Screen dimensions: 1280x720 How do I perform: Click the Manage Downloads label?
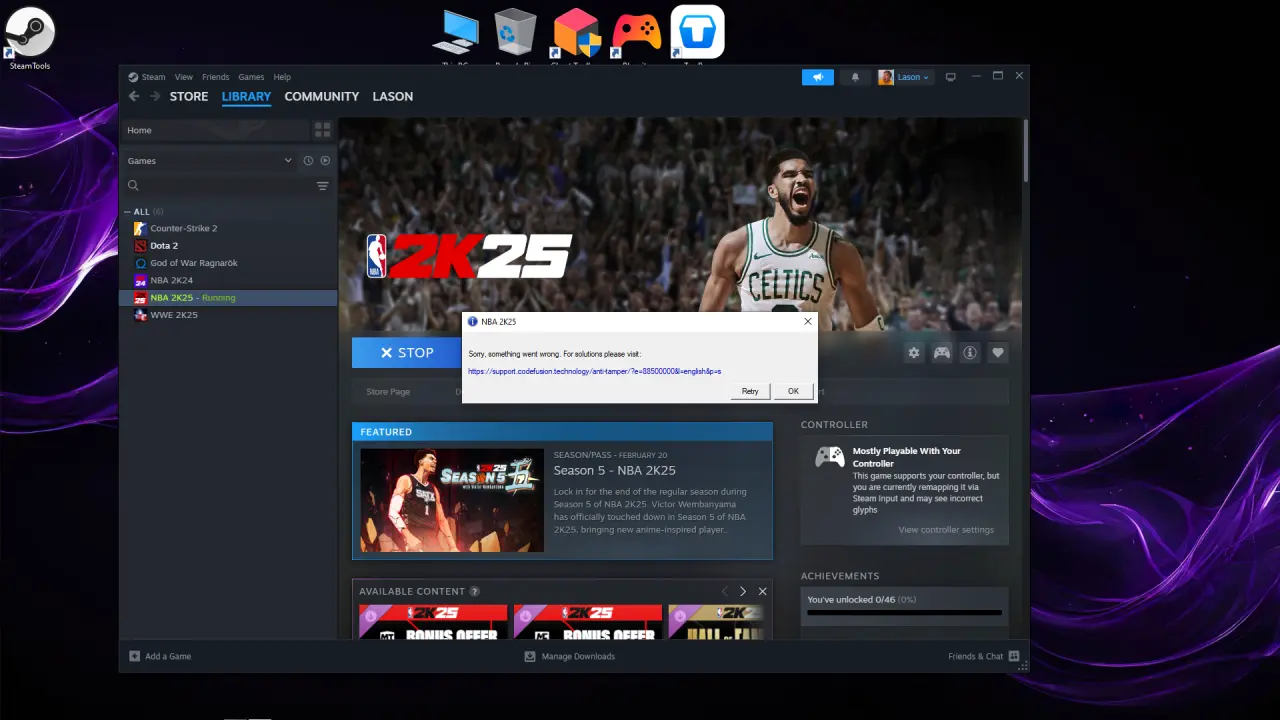pyautogui.click(x=578, y=656)
